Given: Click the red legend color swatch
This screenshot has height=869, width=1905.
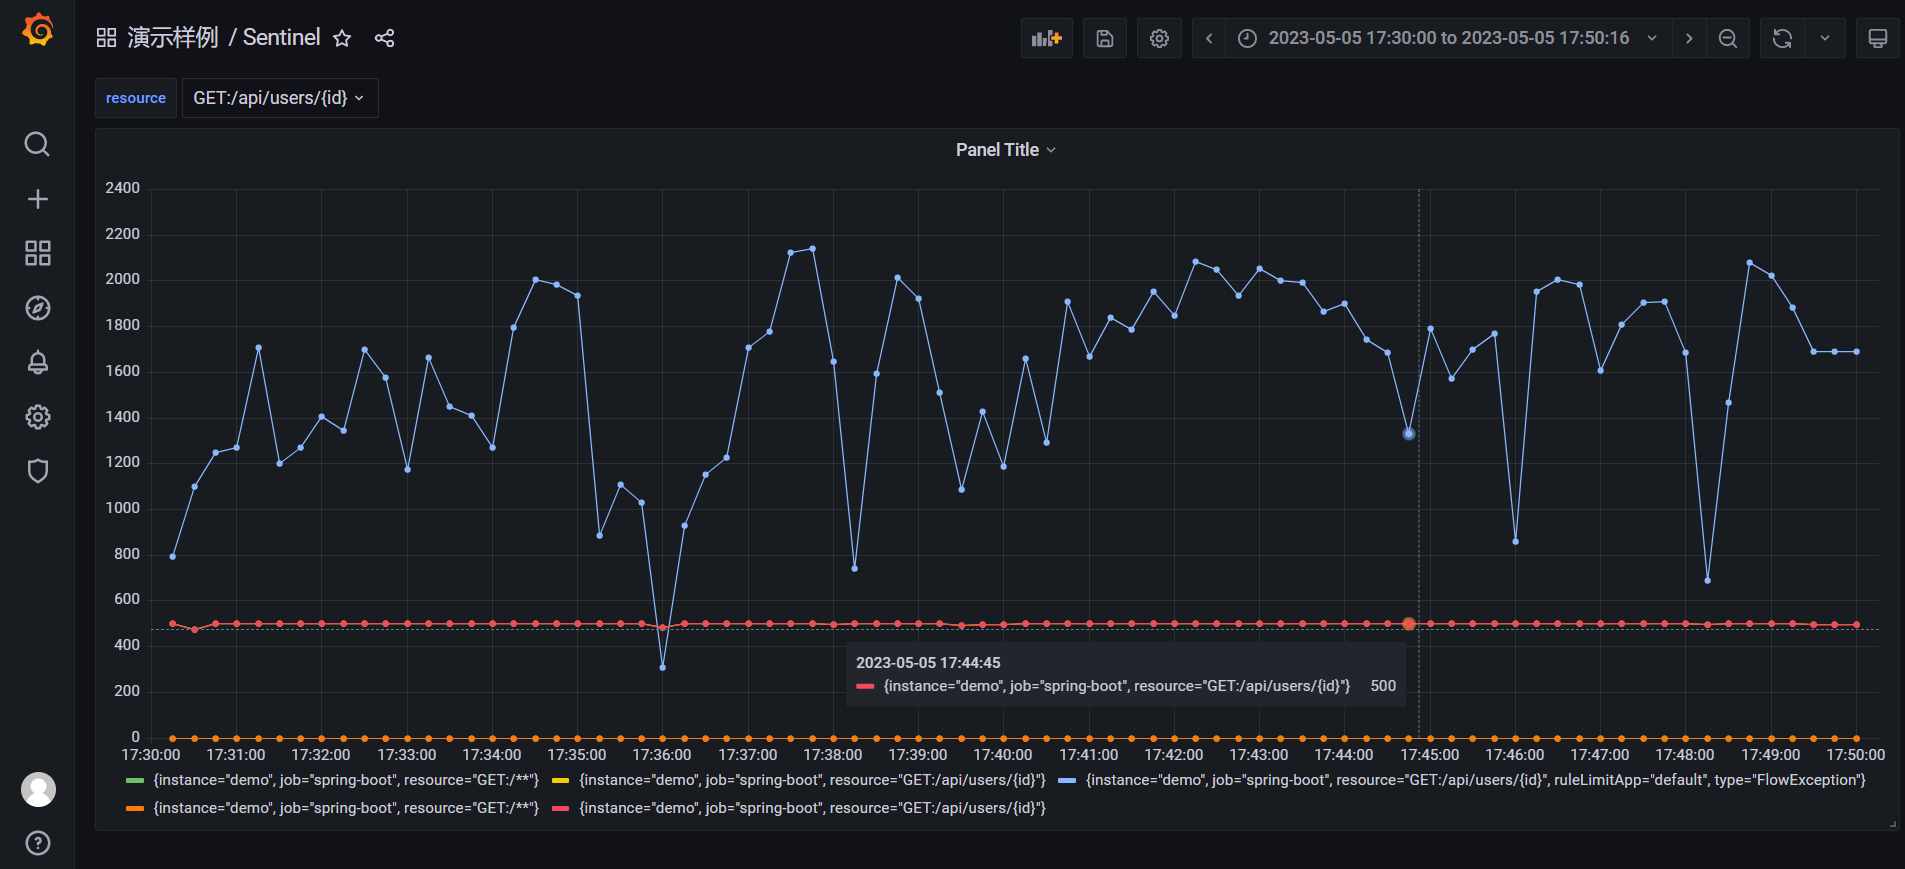Looking at the screenshot, I should click(560, 808).
